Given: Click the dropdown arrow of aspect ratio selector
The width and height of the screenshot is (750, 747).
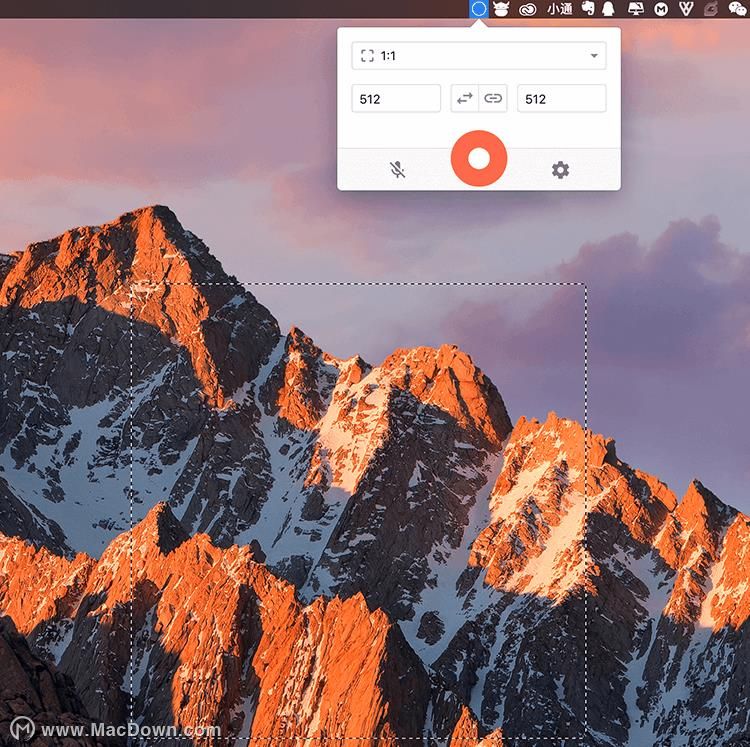Looking at the screenshot, I should (594, 56).
